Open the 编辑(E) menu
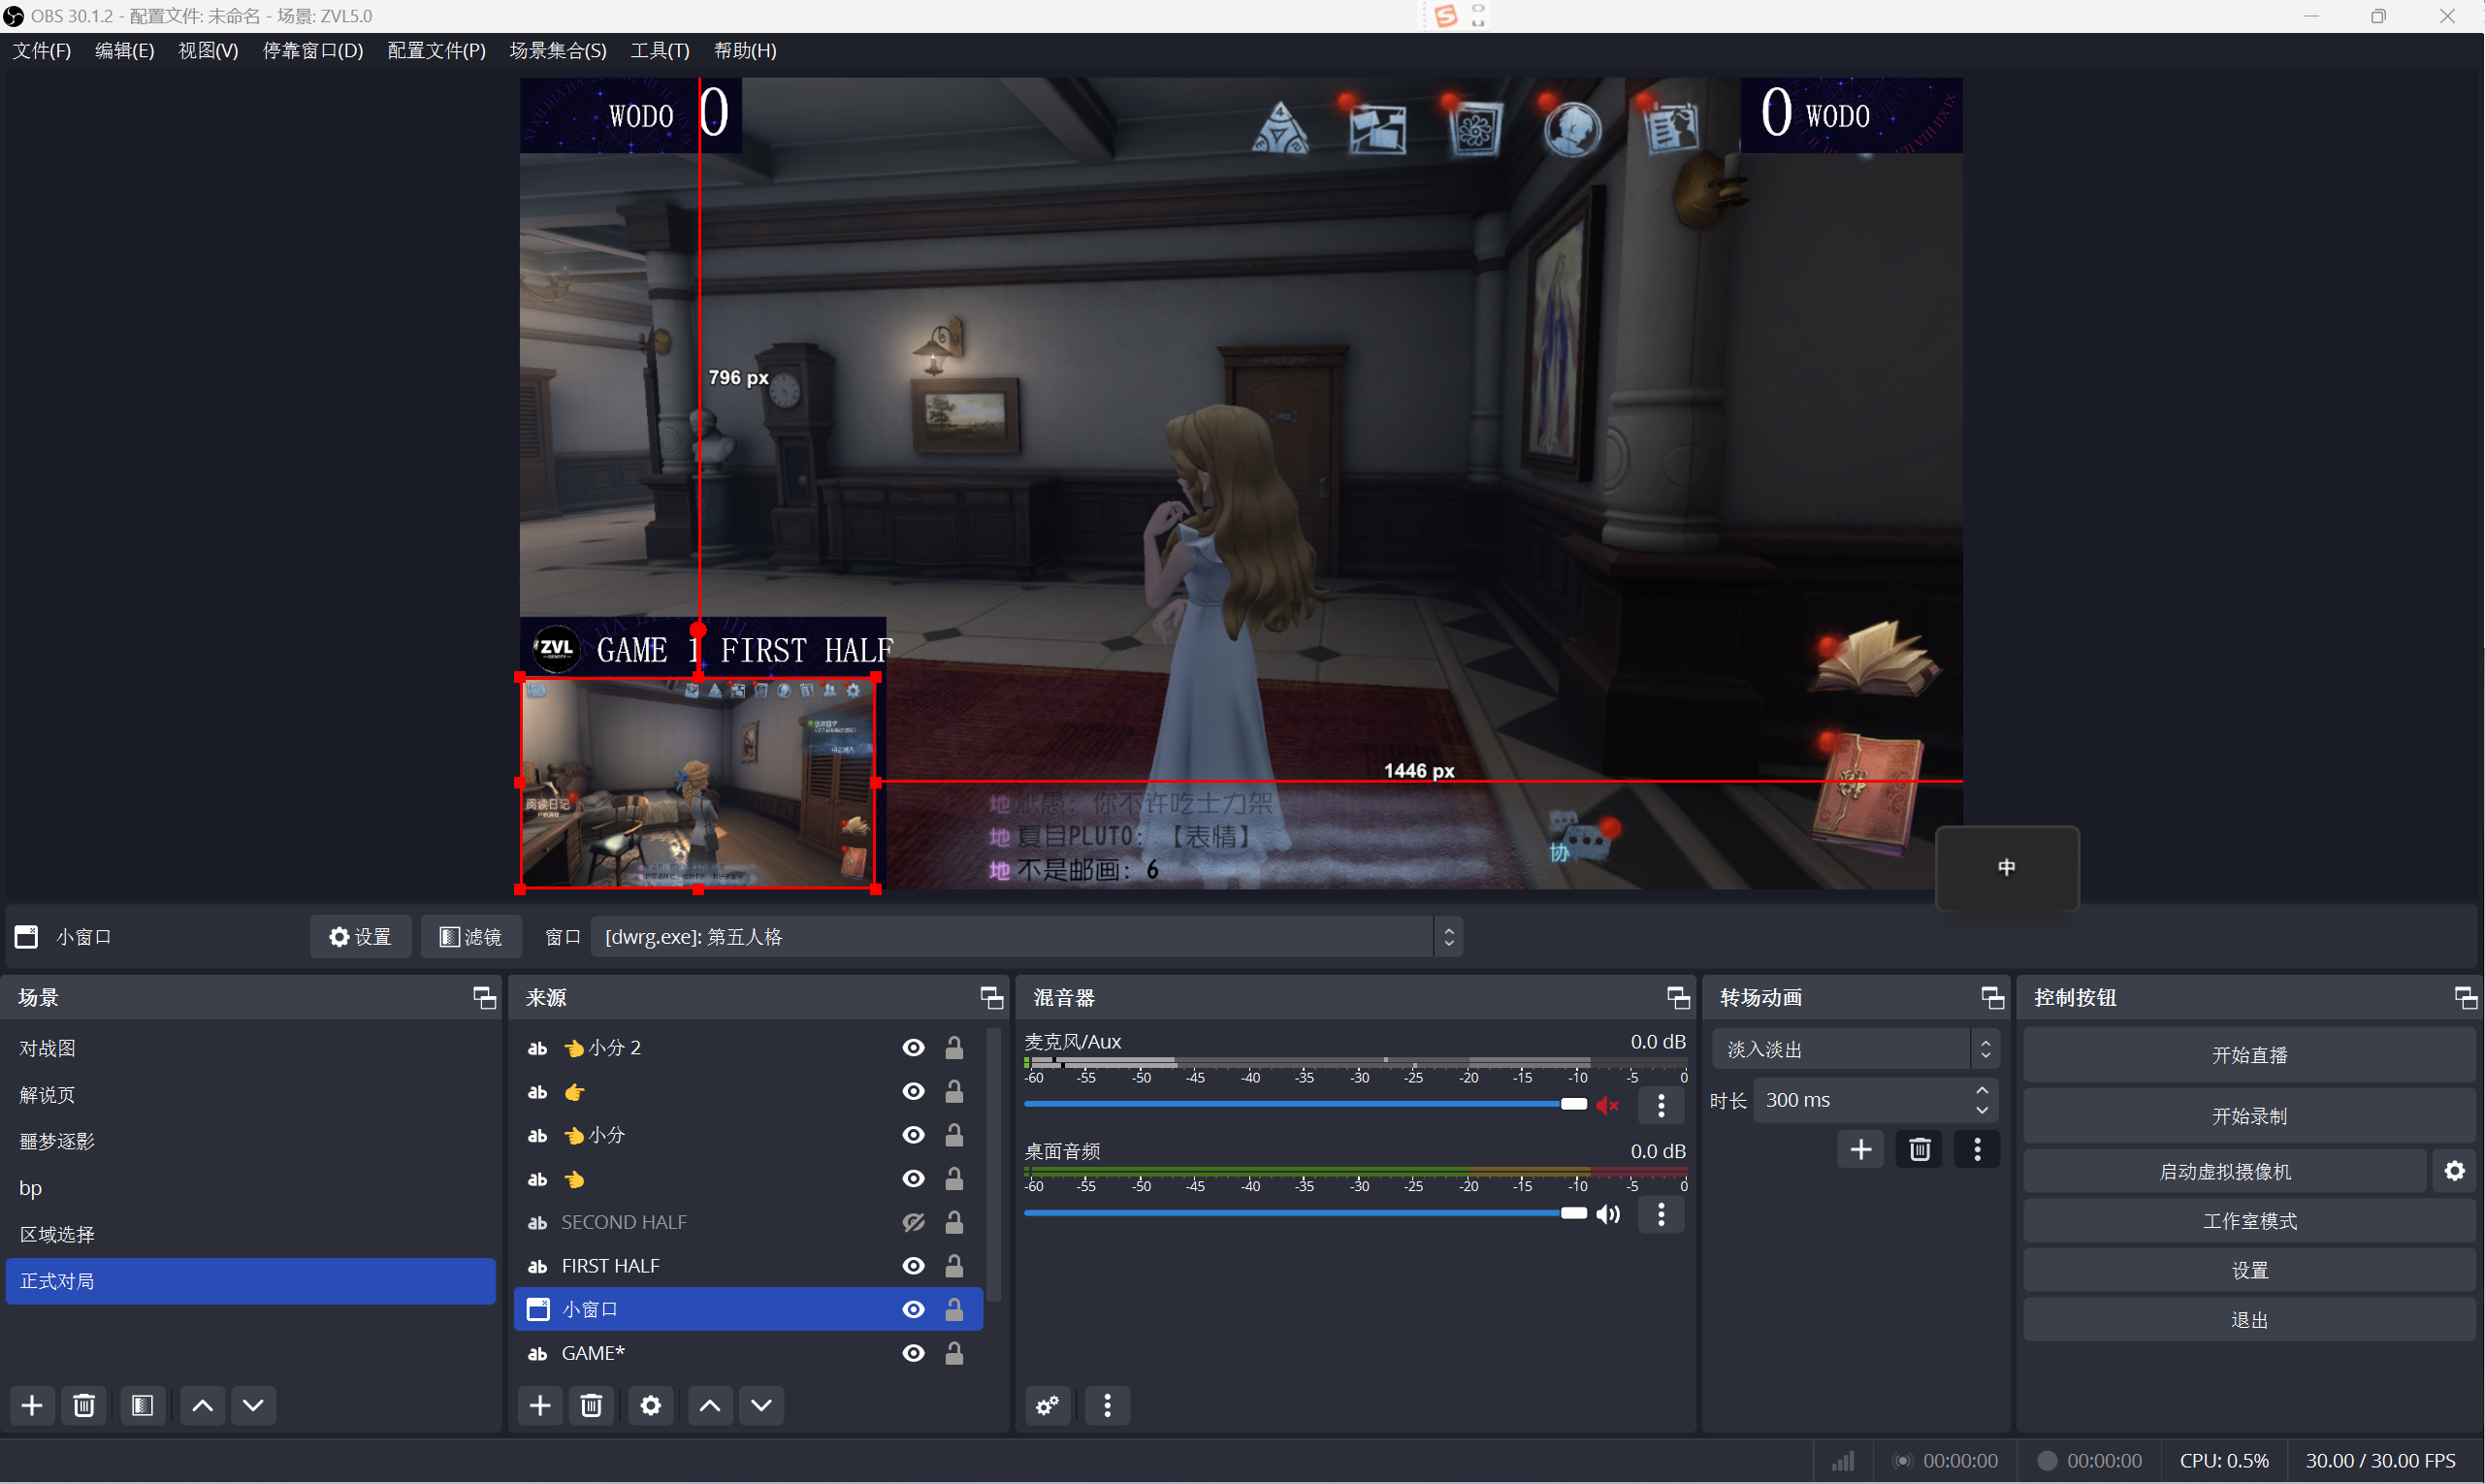Viewport: 2485px width, 1484px height. [125, 50]
